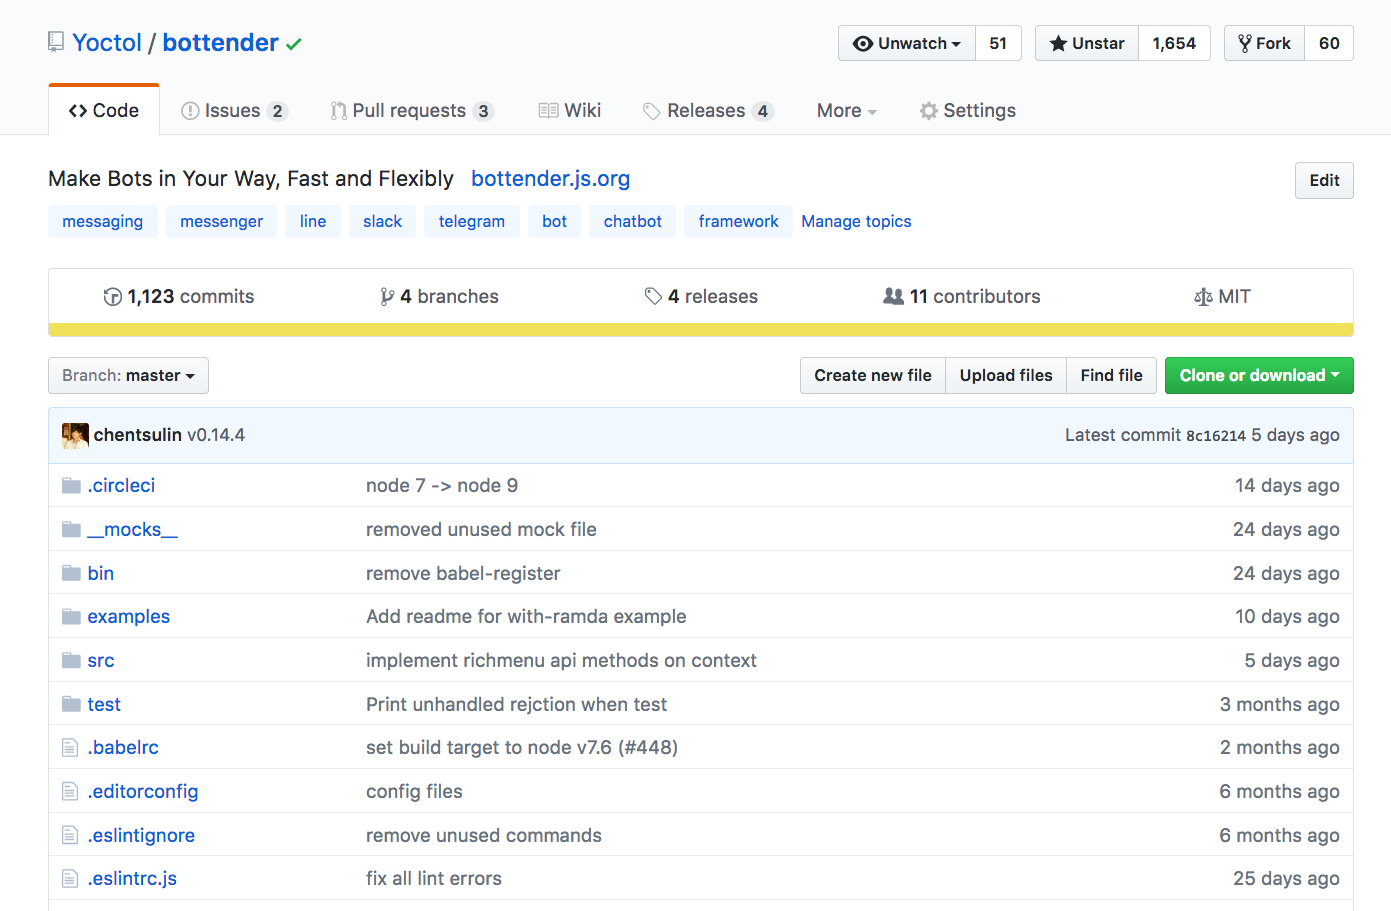1391x911 pixels.
Task: Click the repository book icon beside Yoctol
Action: (56, 42)
